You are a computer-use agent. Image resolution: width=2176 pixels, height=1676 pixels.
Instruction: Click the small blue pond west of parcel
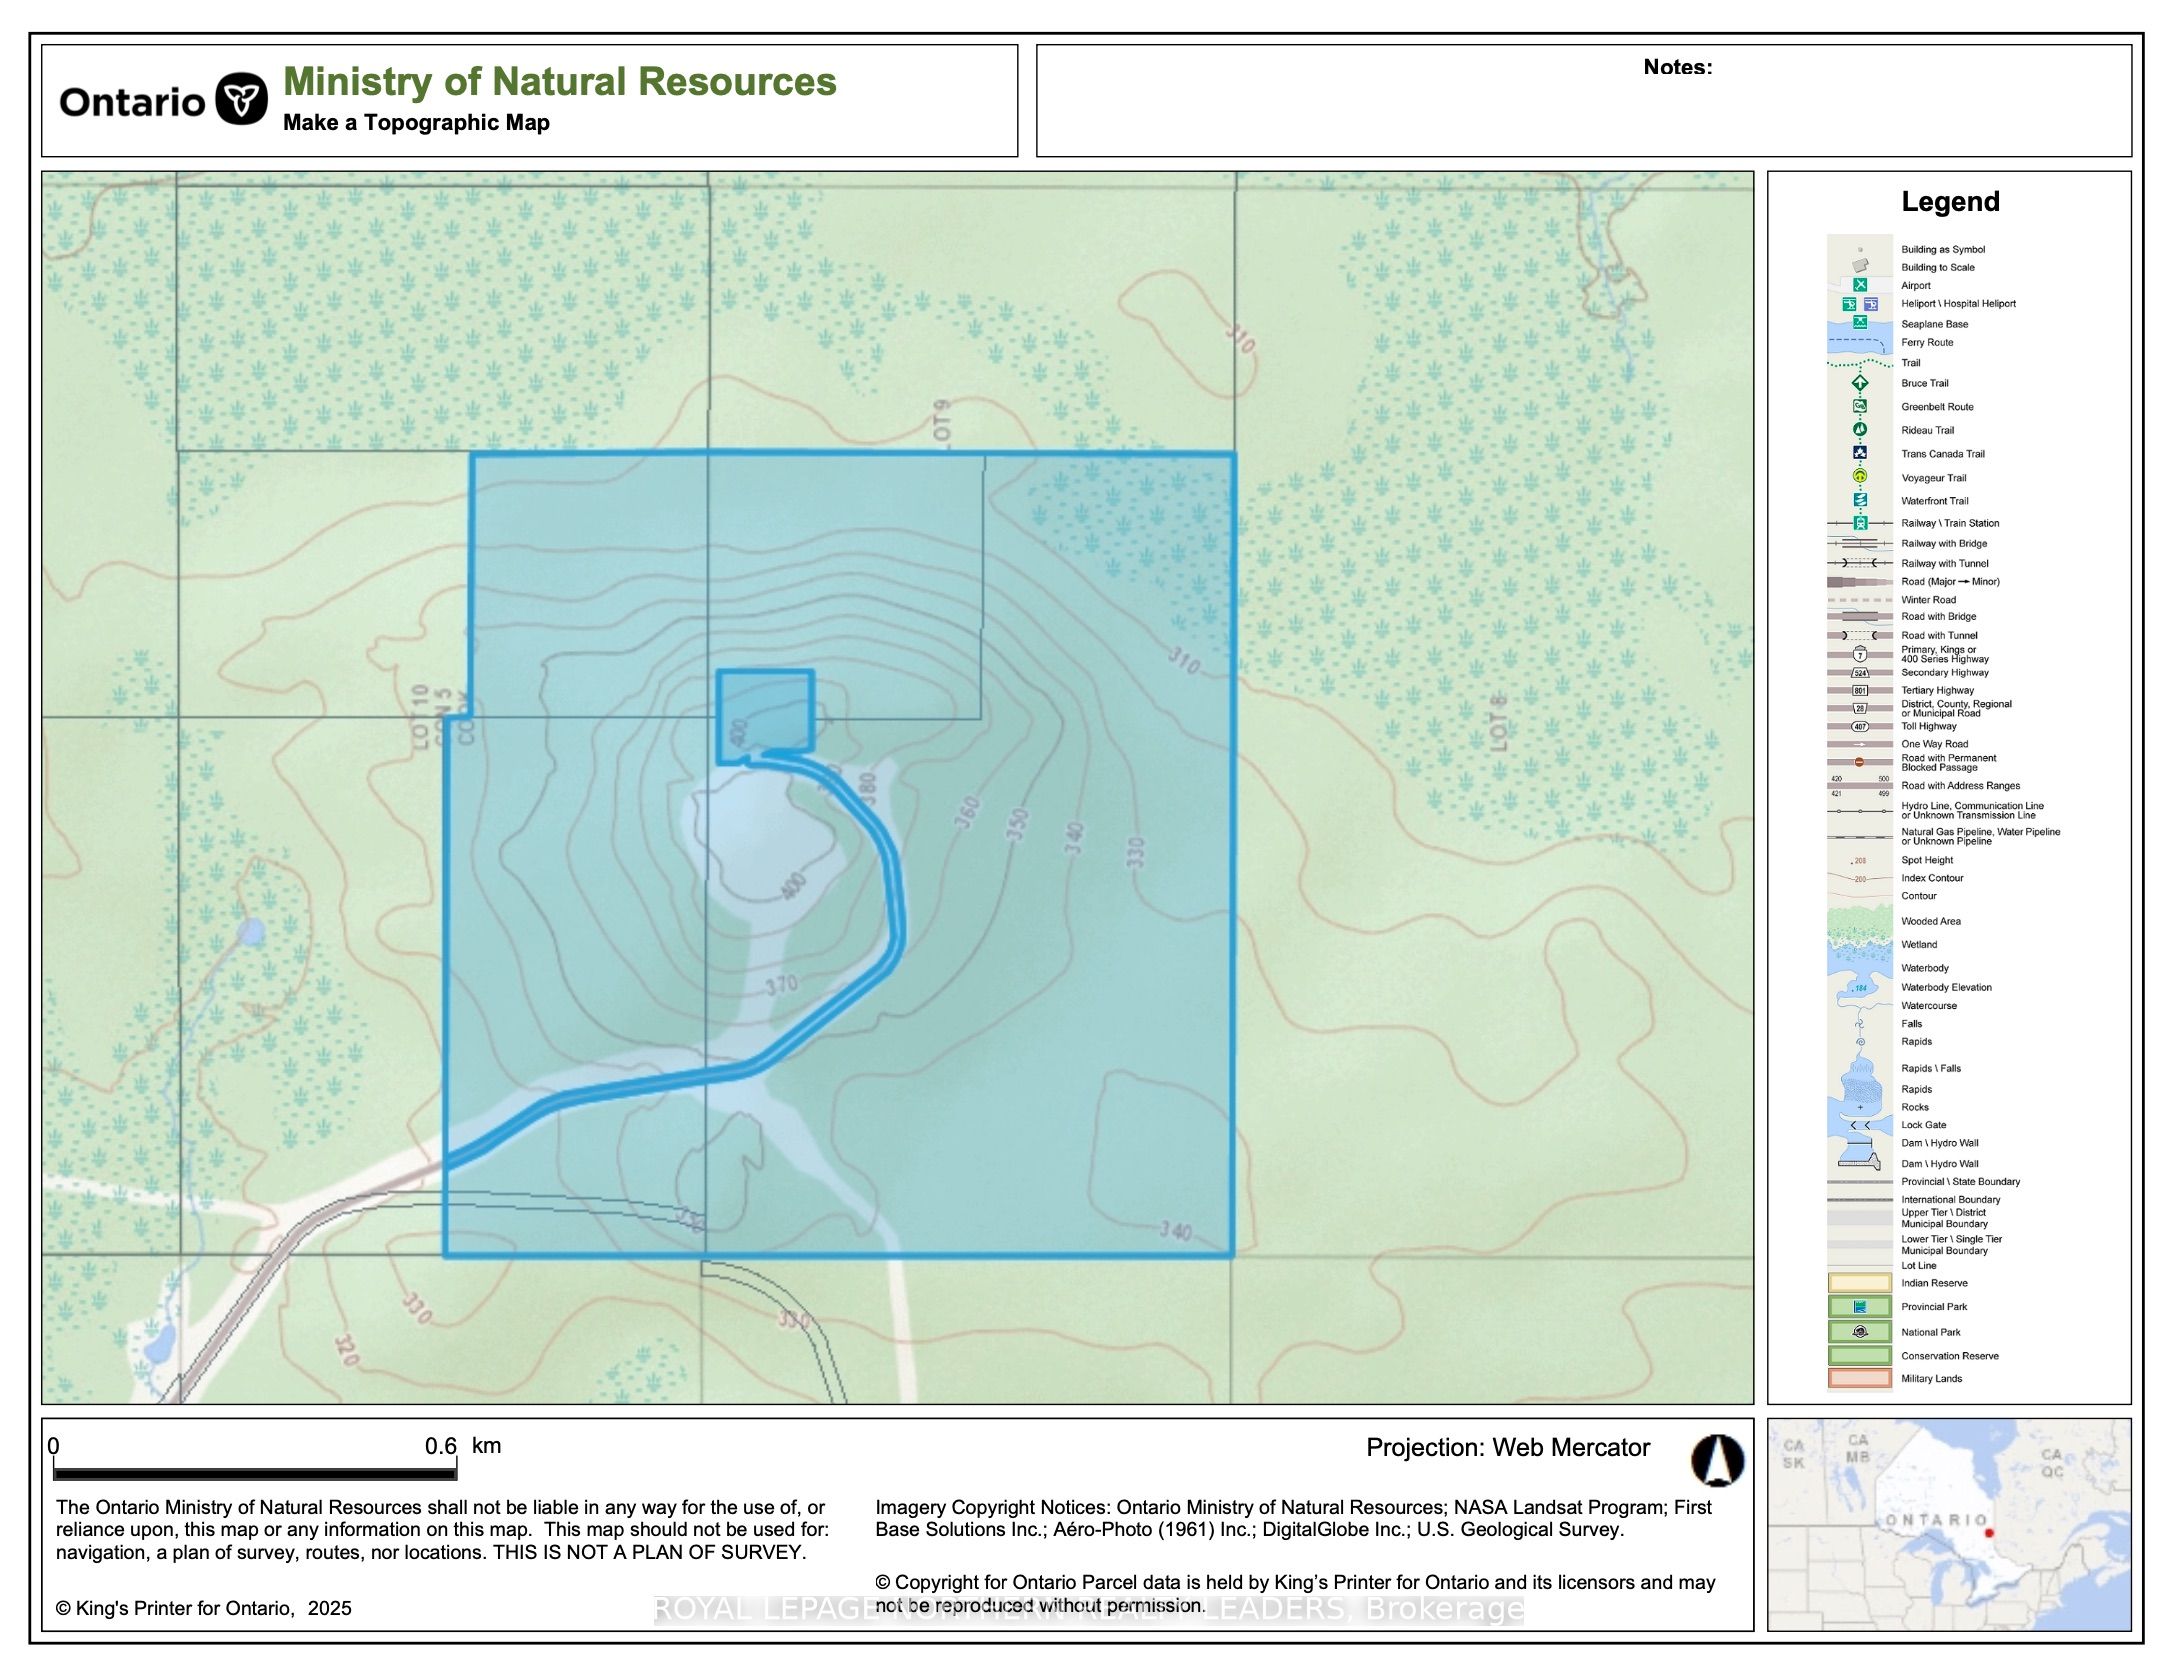[x=251, y=932]
